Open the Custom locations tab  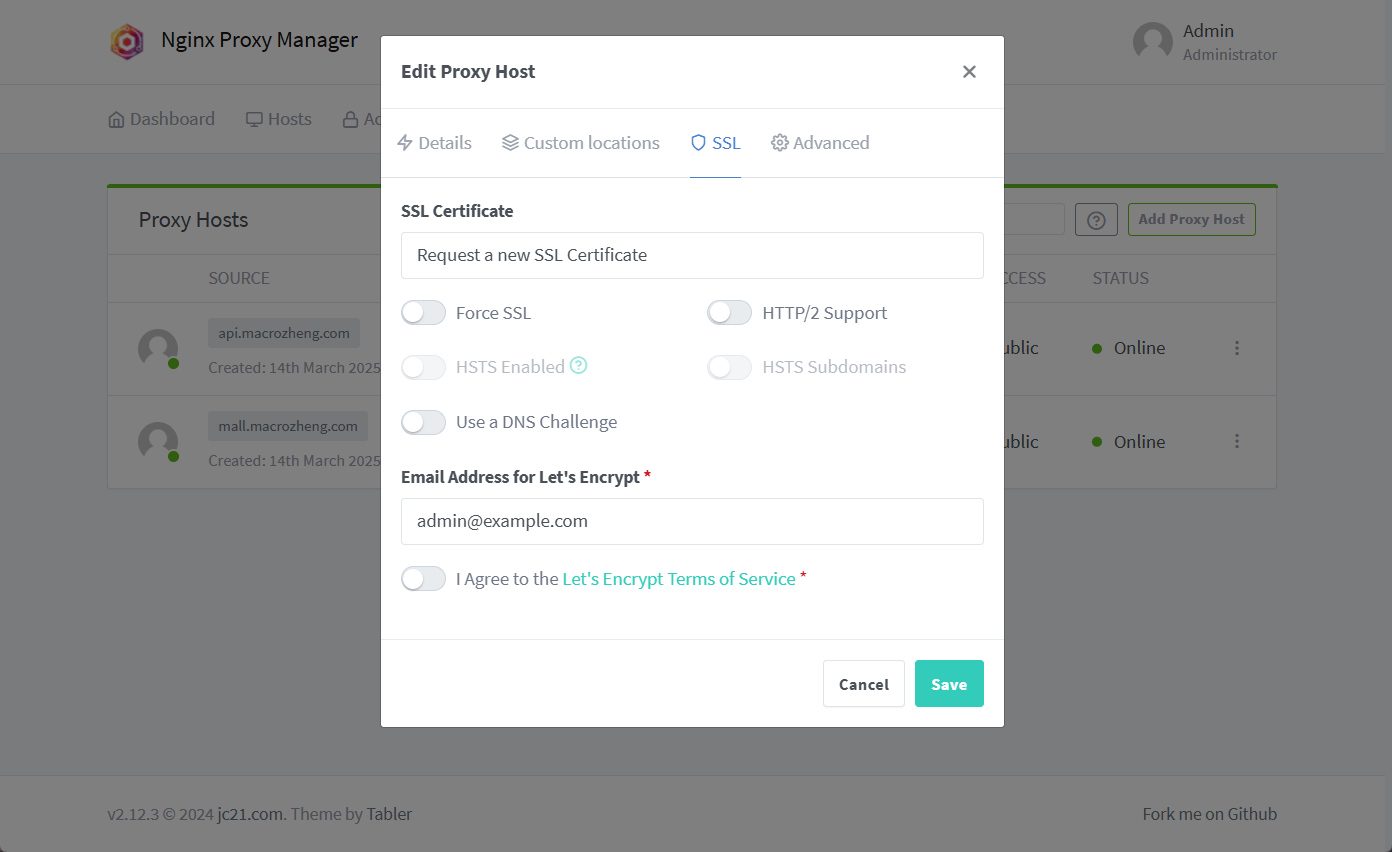pos(581,143)
